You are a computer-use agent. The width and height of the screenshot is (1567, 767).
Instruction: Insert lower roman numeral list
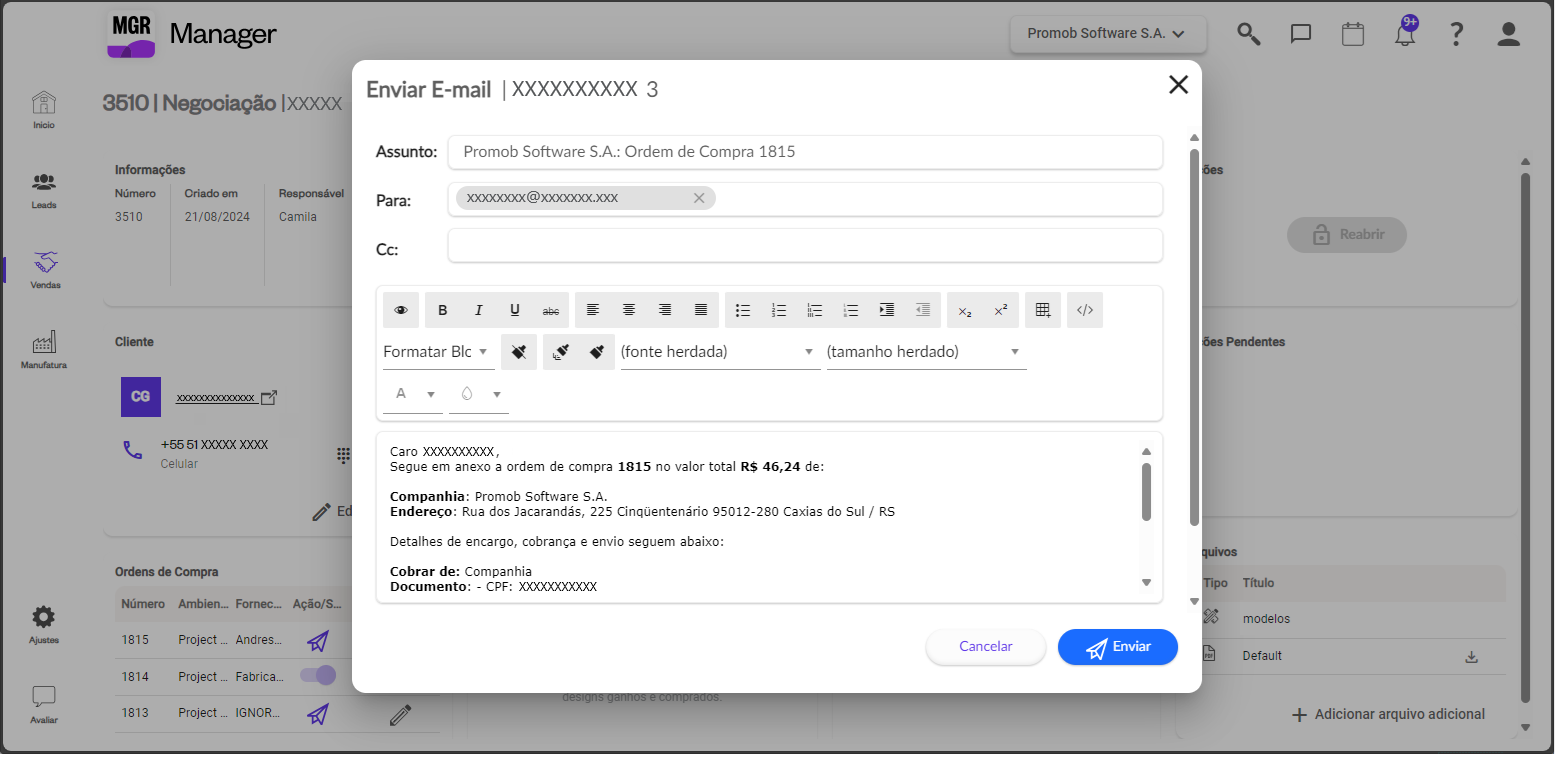(x=851, y=310)
